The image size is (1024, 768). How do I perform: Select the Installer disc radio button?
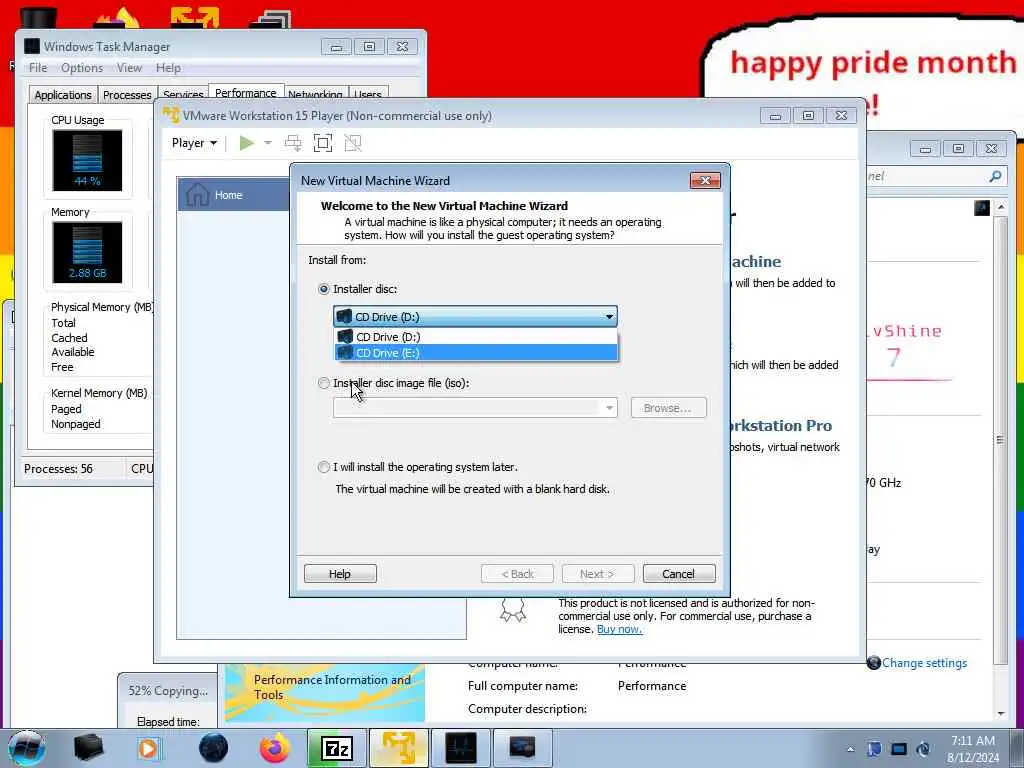pos(323,289)
